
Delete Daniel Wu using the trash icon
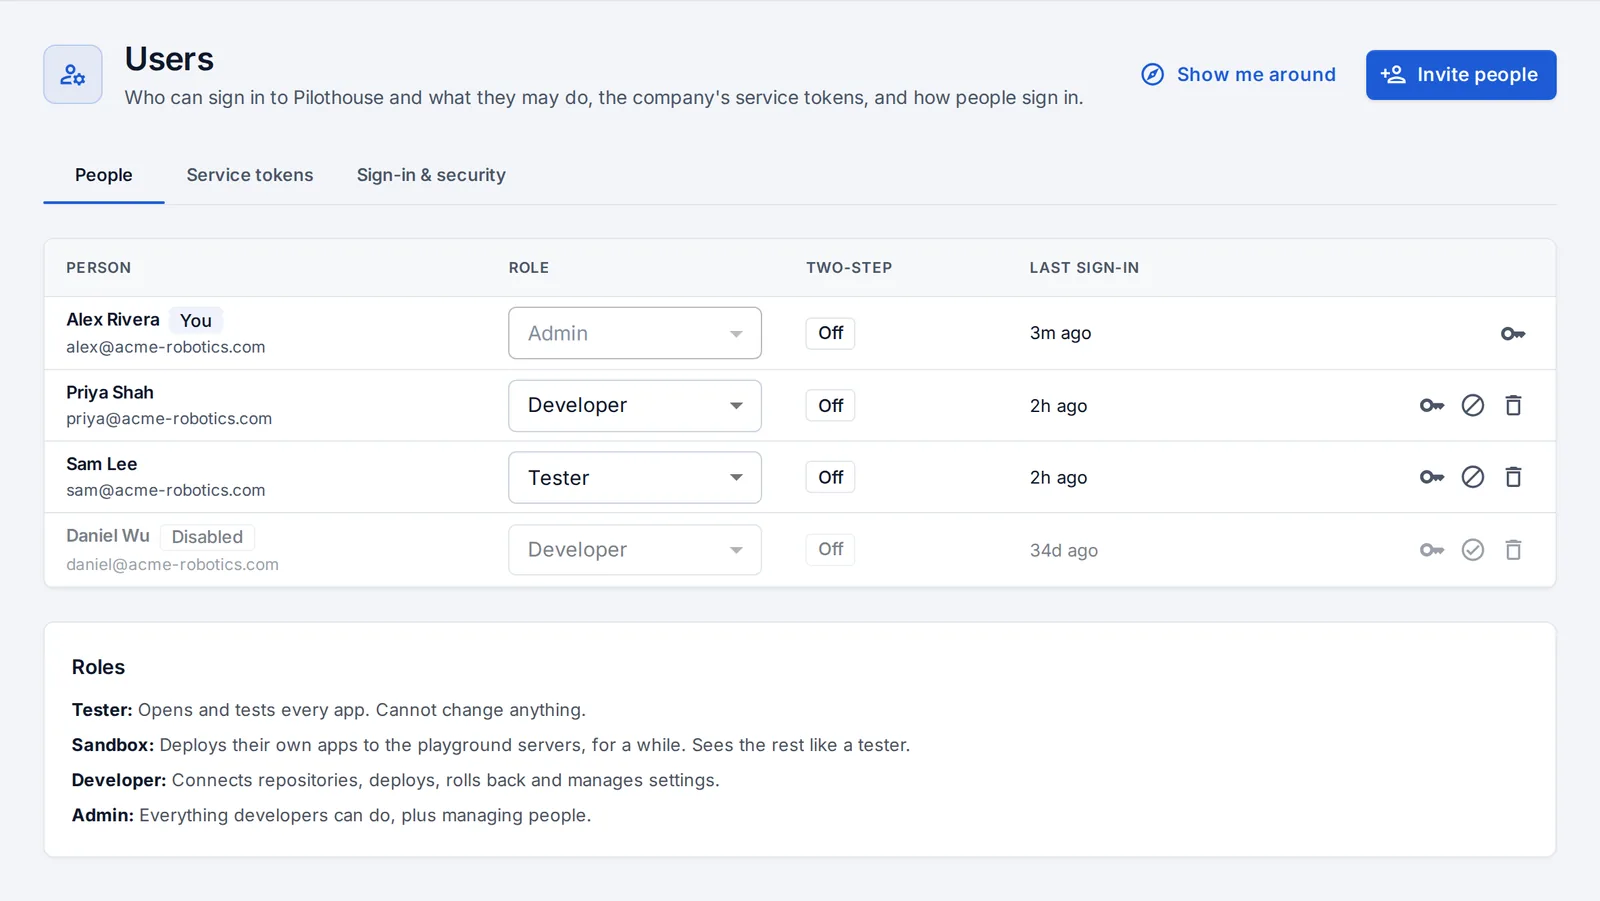point(1513,550)
